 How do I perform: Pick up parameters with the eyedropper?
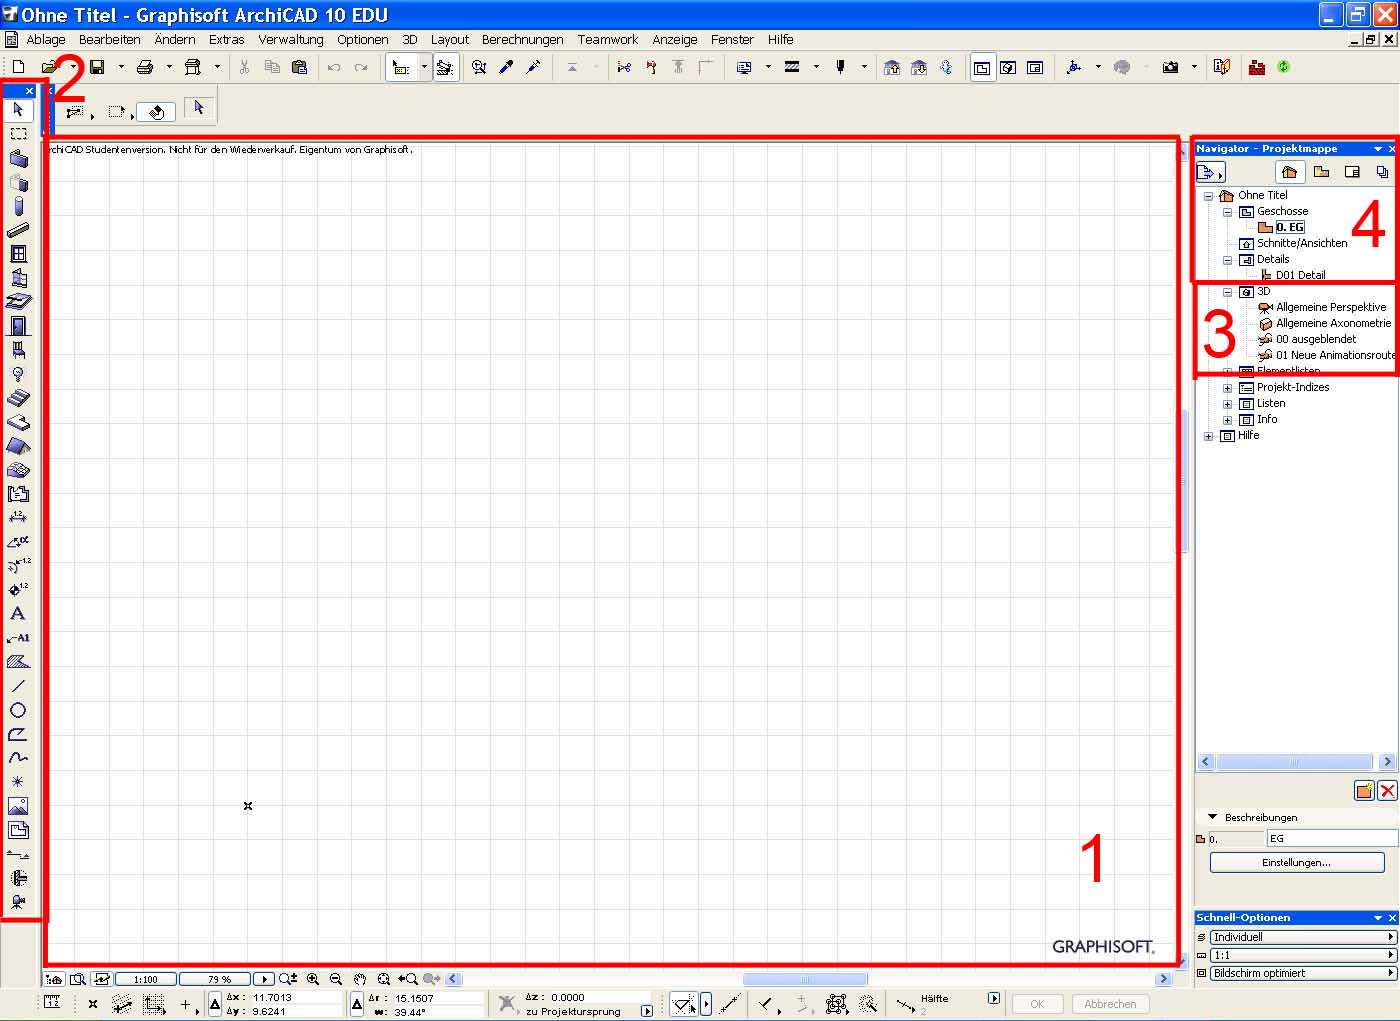pyautogui.click(x=507, y=67)
